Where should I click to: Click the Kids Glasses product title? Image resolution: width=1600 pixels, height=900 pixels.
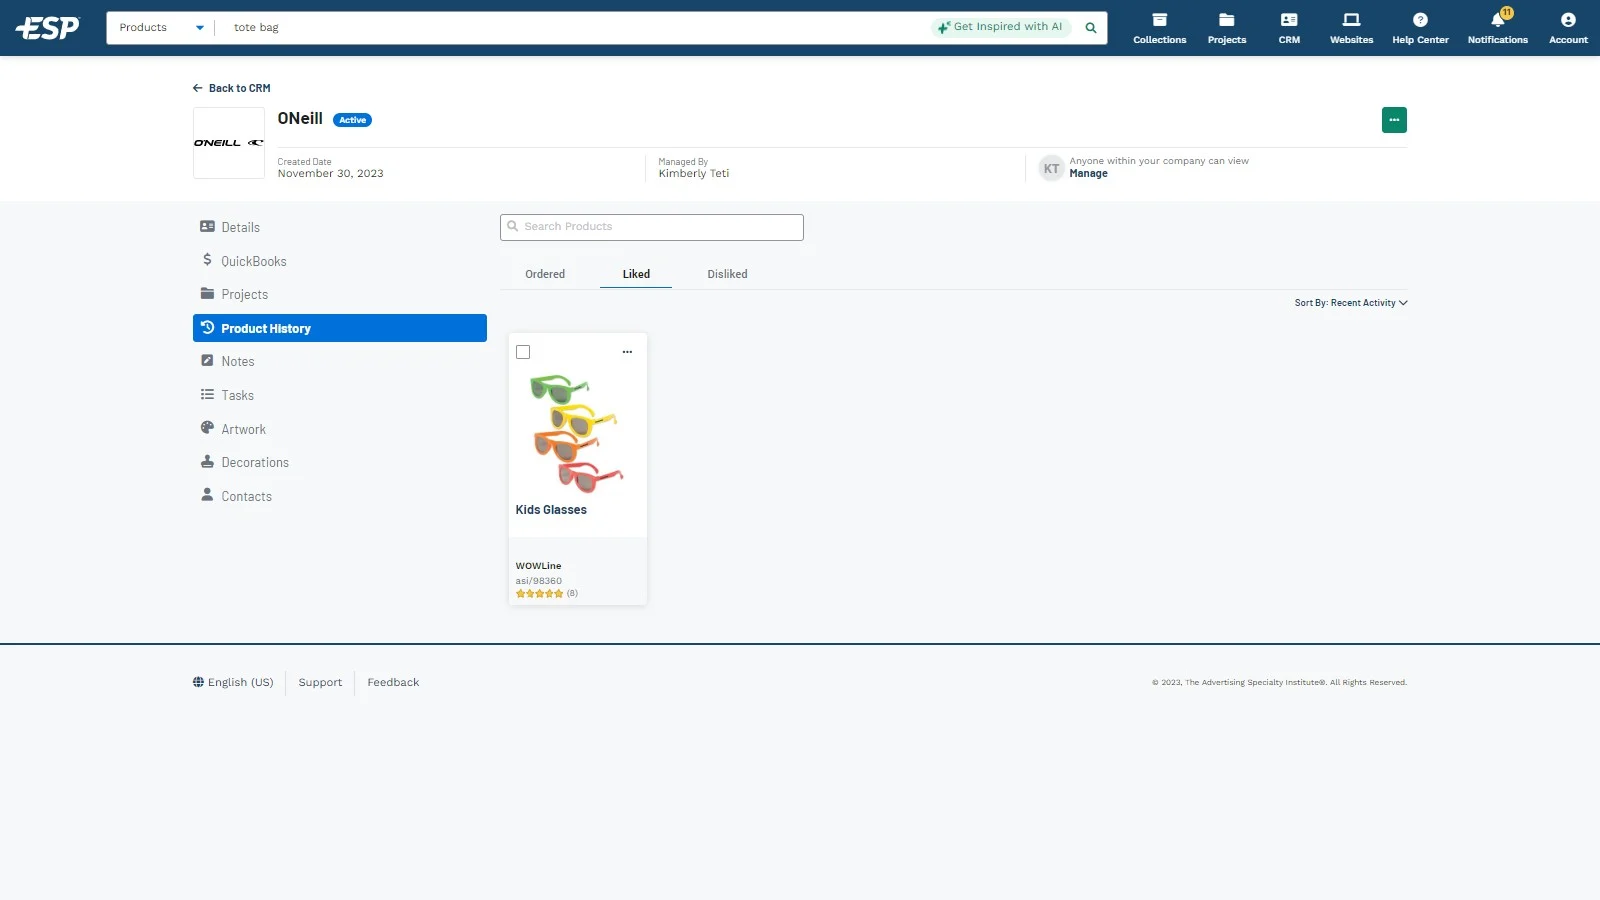(551, 510)
